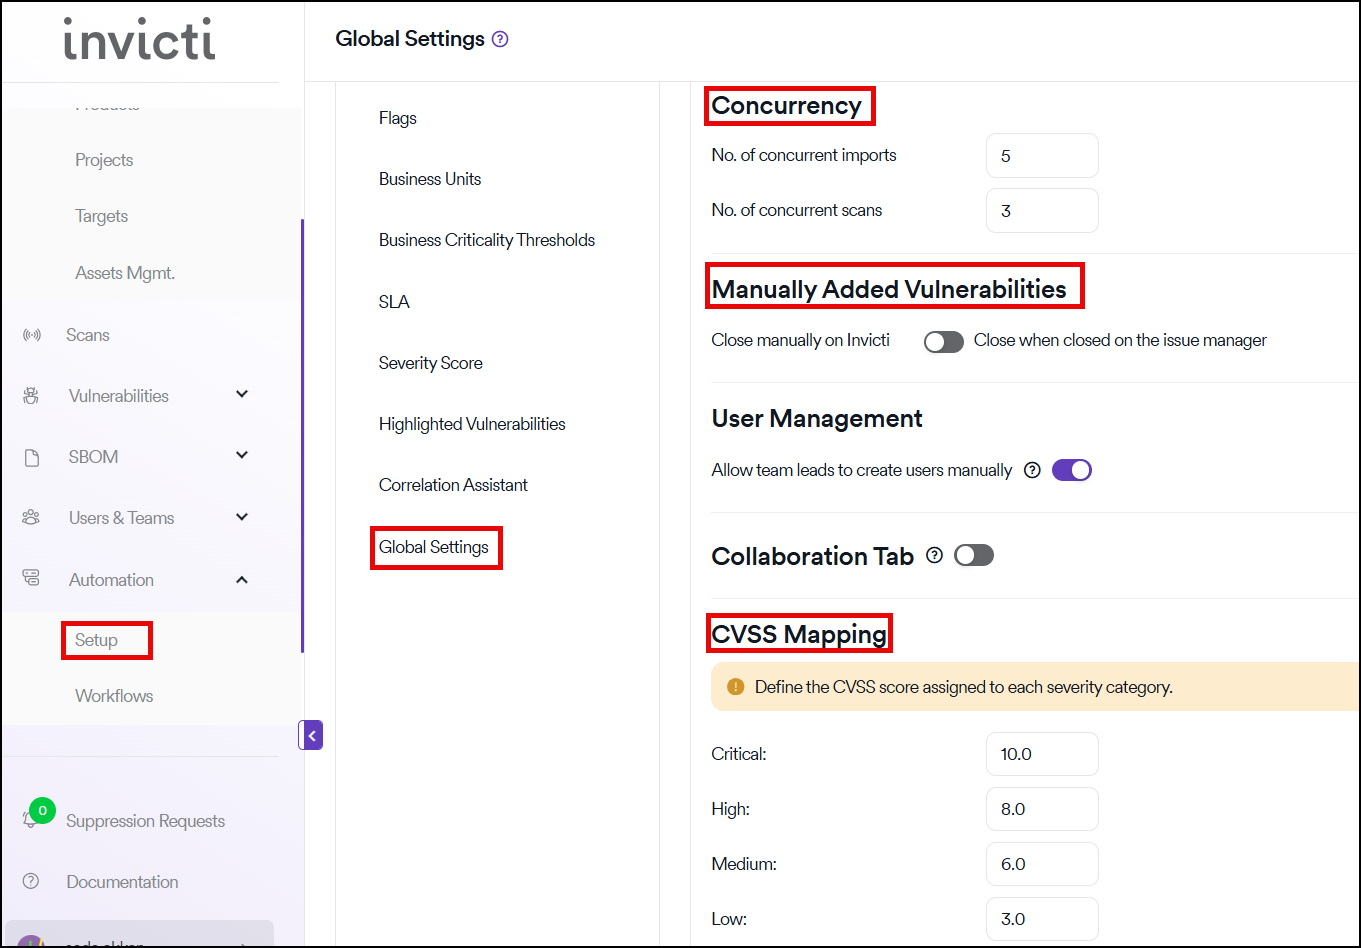Screen dimensions: 1361x948
Task: Collapse the Automation section chevron
Action: pos(242,579)
